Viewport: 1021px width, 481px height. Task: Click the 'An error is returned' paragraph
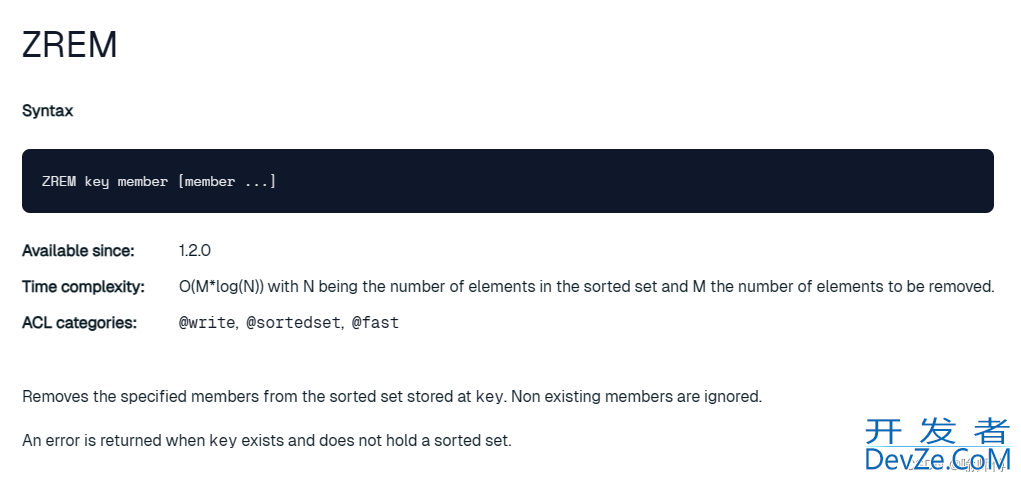coord(267,441)
